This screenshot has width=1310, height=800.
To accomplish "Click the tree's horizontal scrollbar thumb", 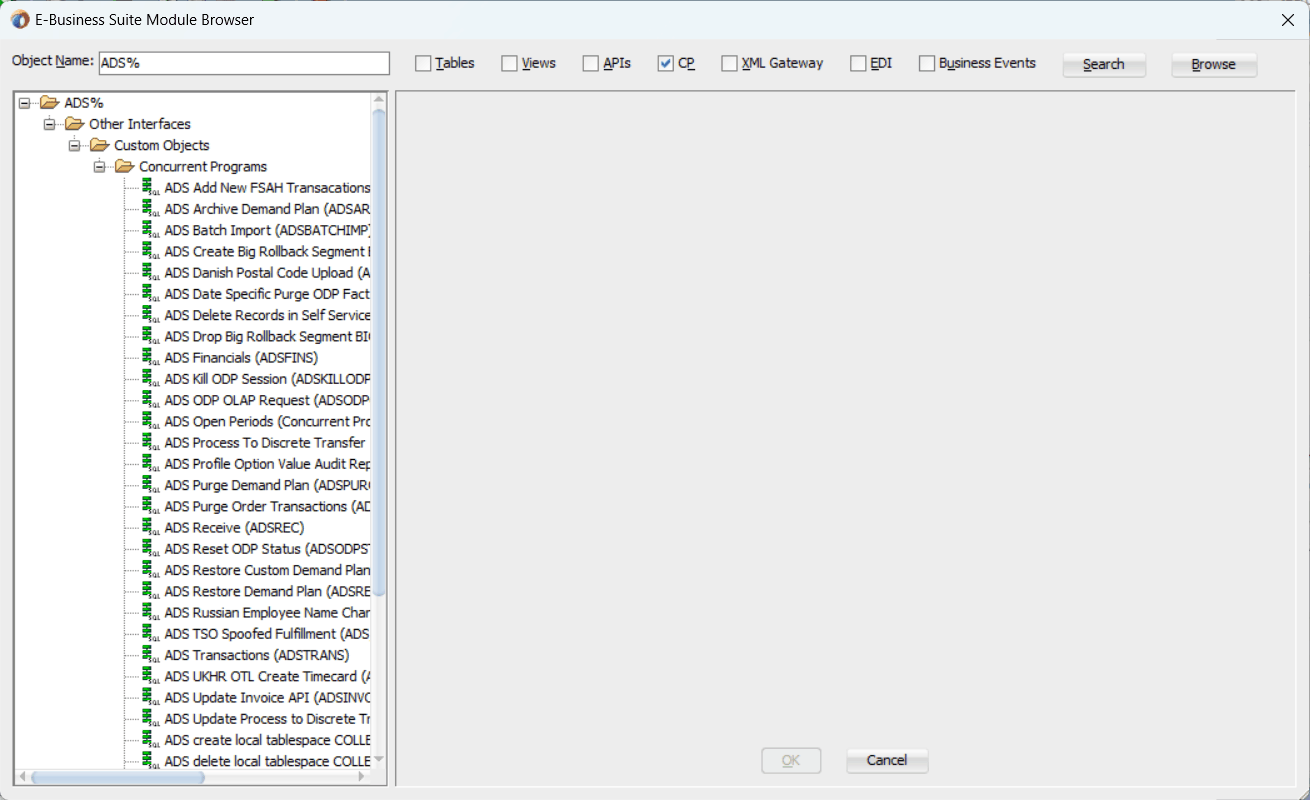I will tap(117, 777).
